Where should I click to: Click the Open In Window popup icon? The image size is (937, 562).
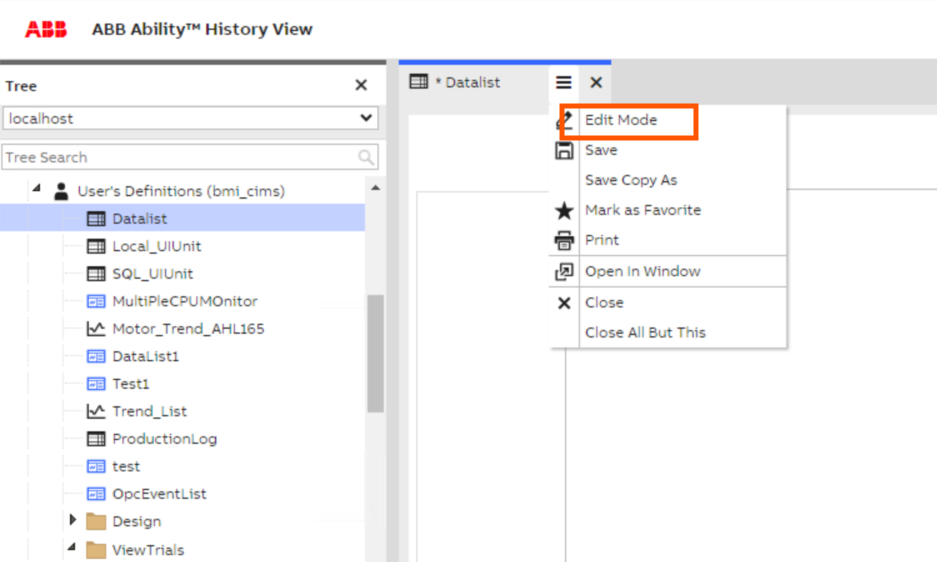(x=564, y=271)
